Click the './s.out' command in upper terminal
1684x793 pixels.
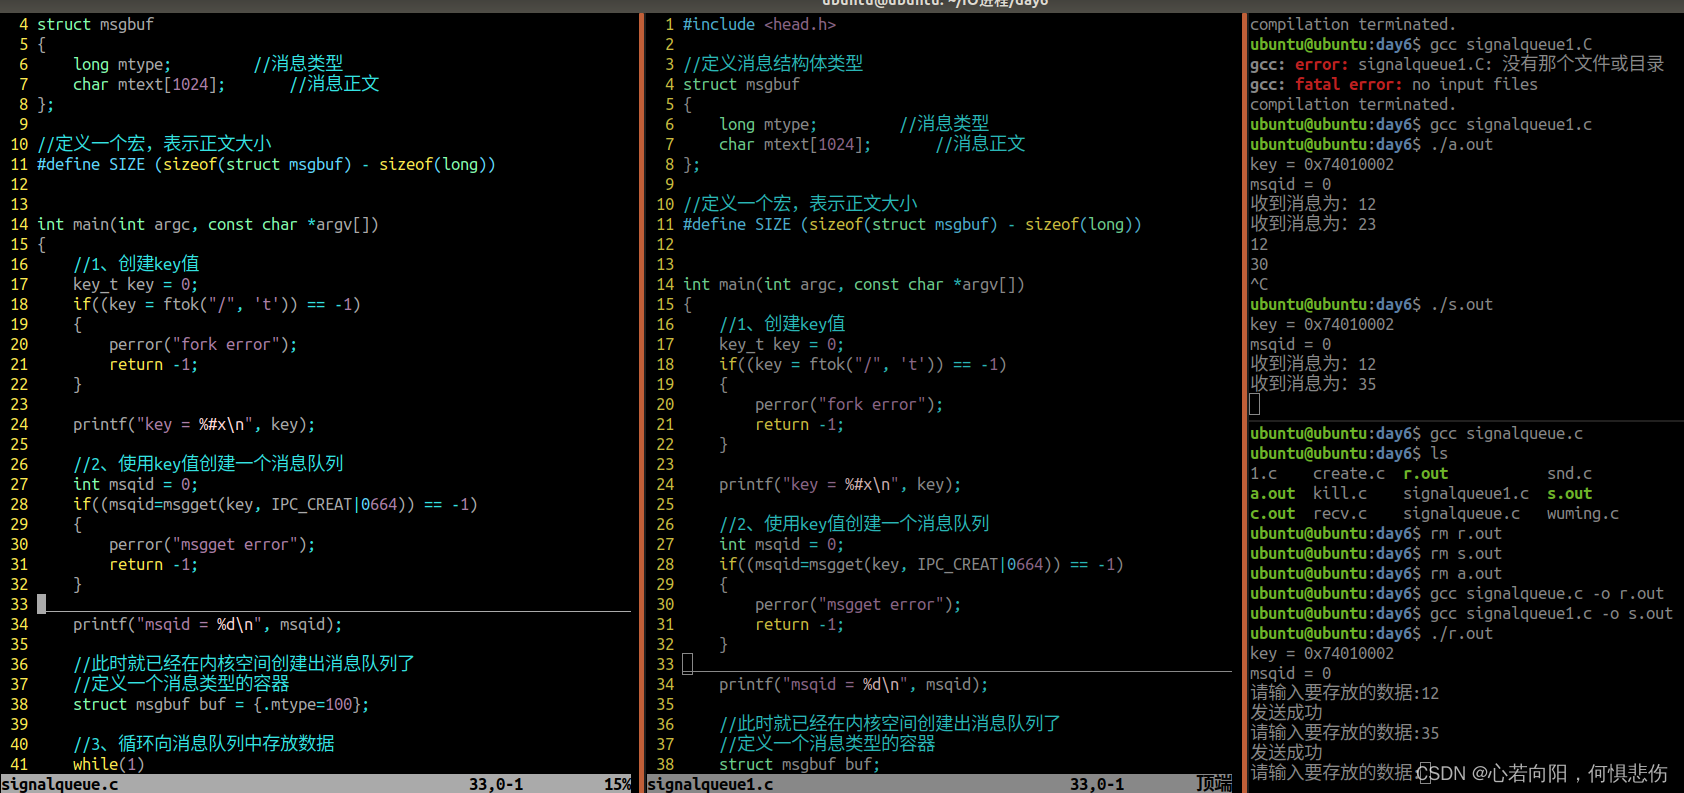1461,304
